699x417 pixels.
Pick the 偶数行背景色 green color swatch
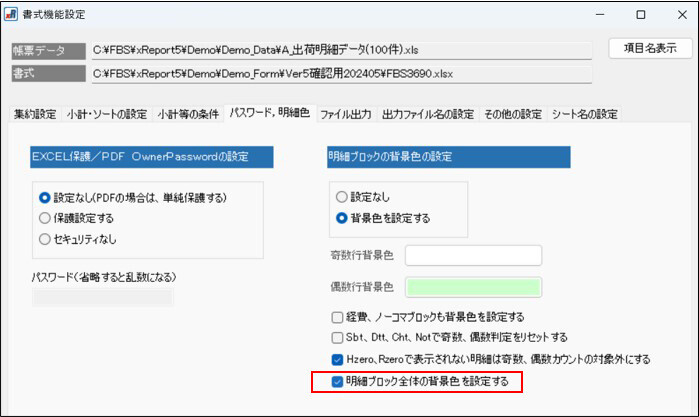click(473, 287)
